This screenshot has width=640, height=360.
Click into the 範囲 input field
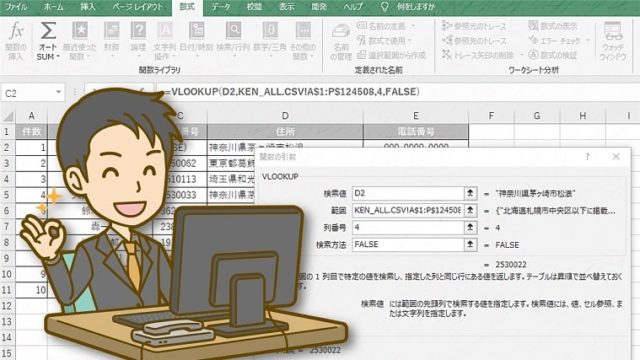[408, 210]
